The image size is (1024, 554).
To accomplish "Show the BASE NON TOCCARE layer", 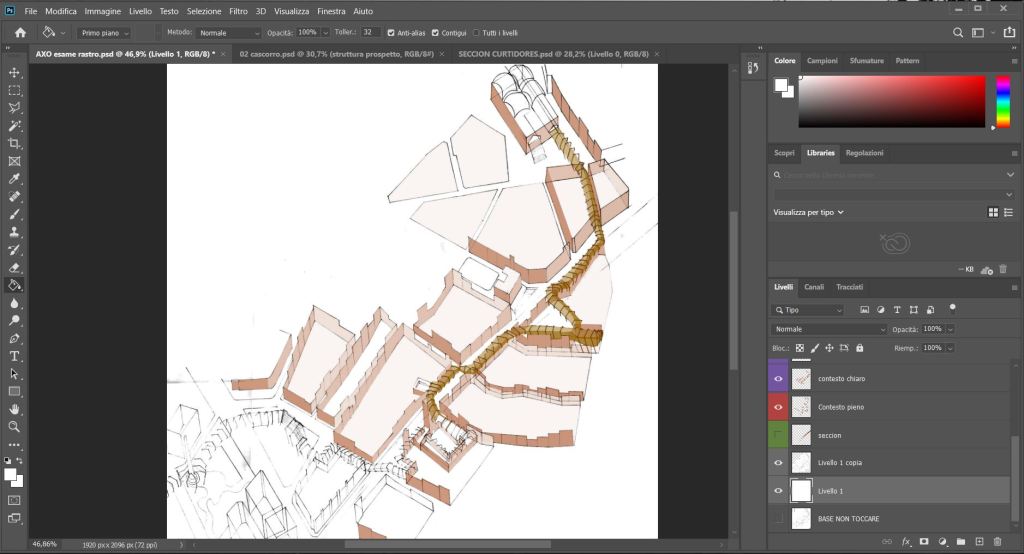I will [x=778, y=519].
